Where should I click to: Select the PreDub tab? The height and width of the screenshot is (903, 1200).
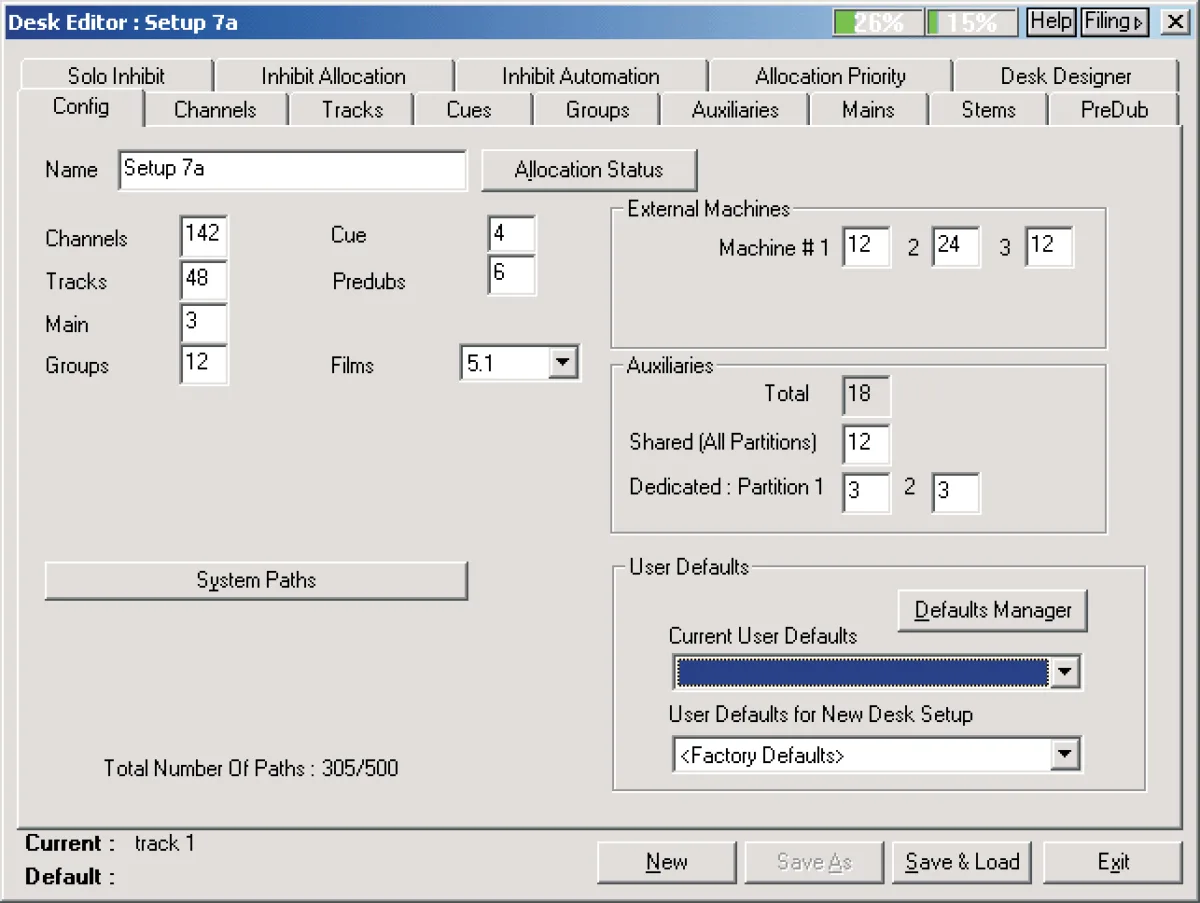(1114, 110)
